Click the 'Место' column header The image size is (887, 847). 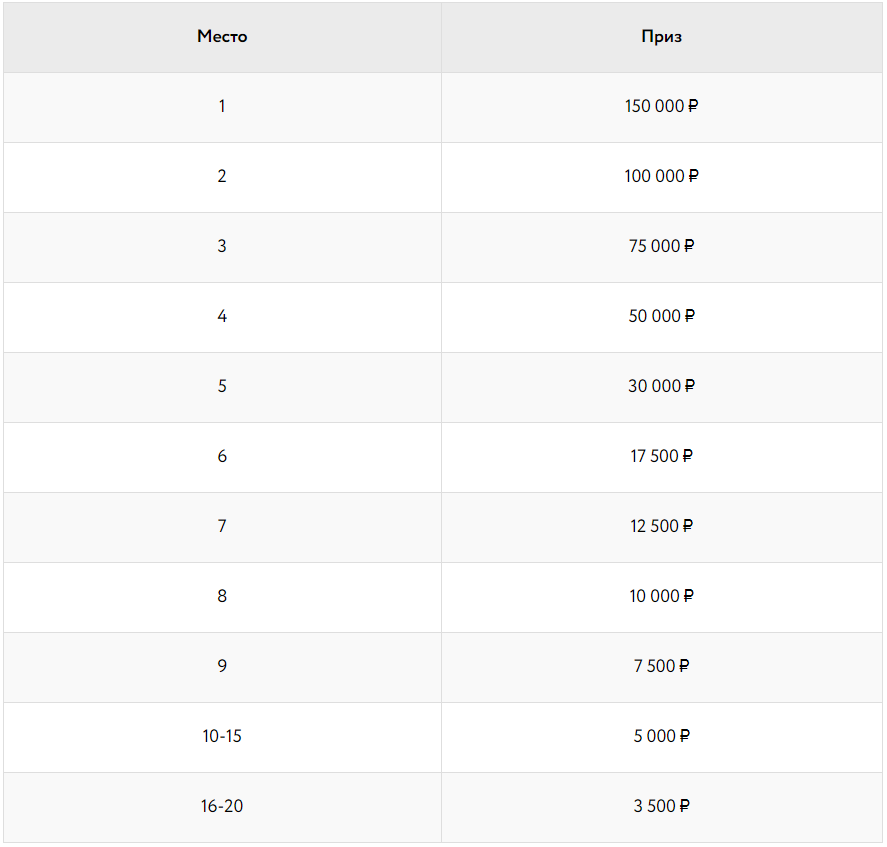(x=222, y=37)
